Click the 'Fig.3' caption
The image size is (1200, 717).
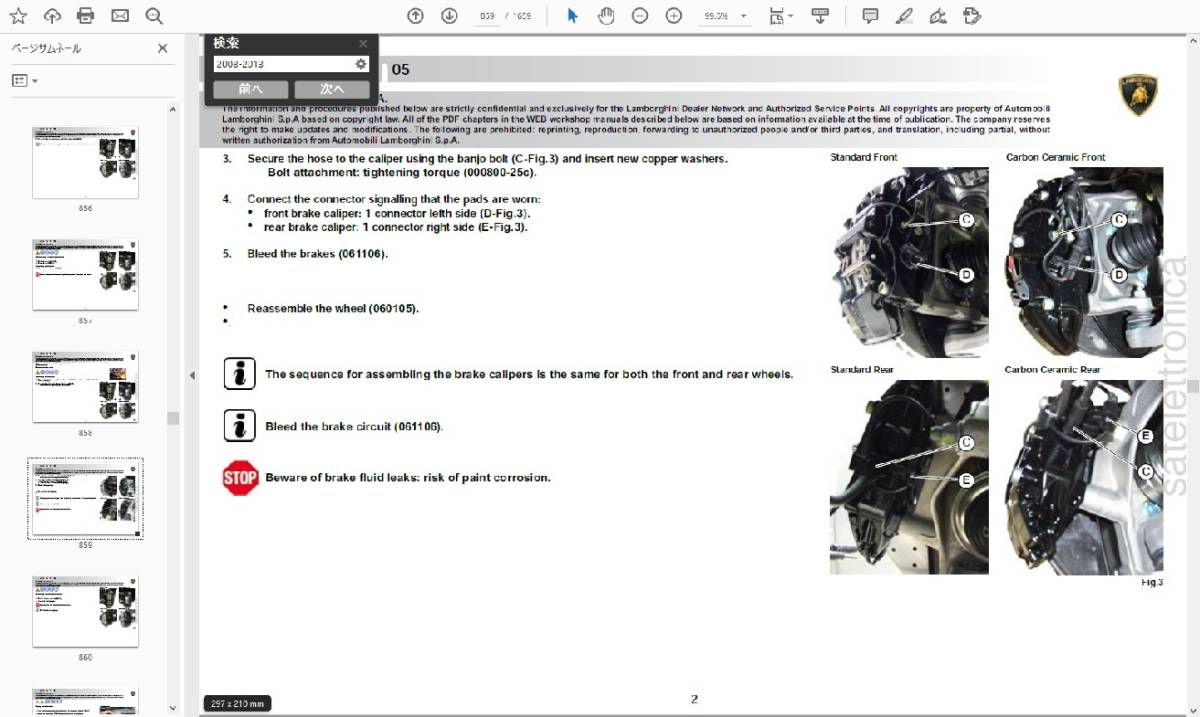click(1152, 582)
